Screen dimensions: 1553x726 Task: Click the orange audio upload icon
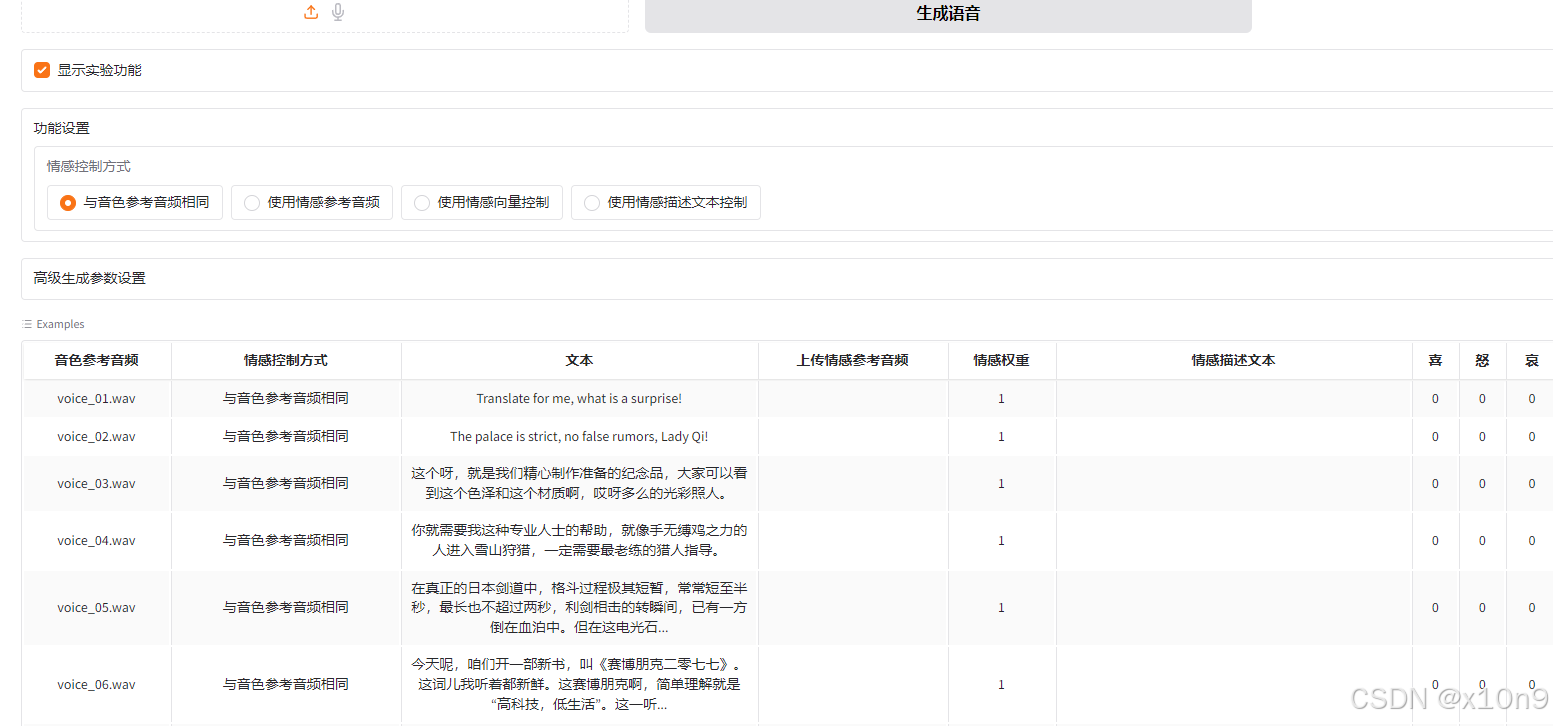click(311, 12)
